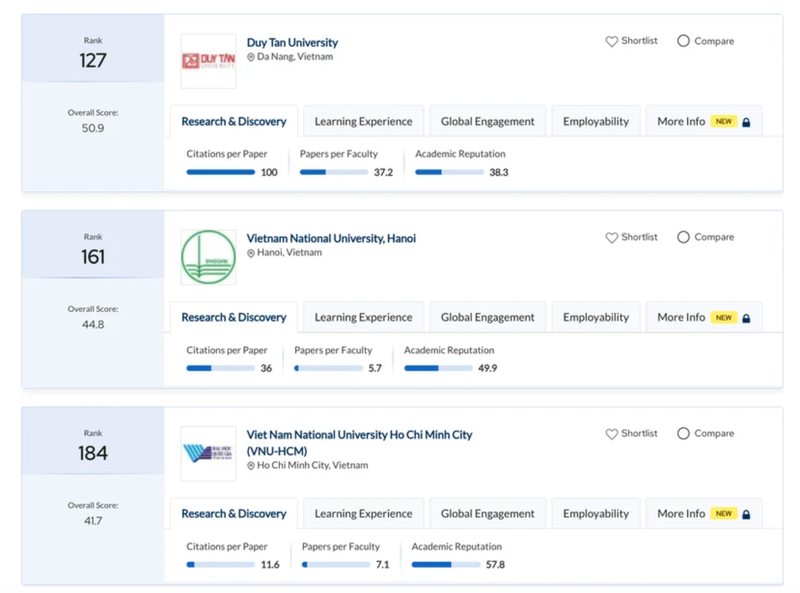The height and width of the screenshot is (593, 800).
Task: Click the location pin beside Hanoi, Vietnam
Action: click(251, 253)
